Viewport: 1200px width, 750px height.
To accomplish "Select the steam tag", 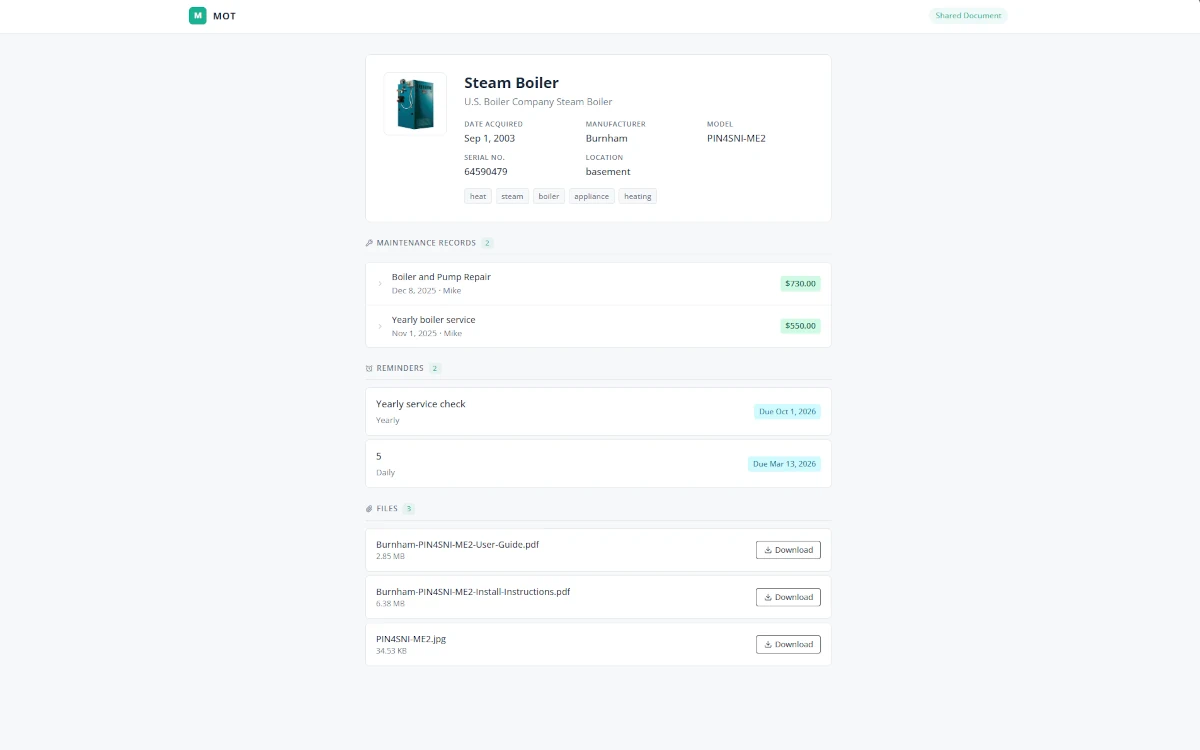I will point(512,196).
